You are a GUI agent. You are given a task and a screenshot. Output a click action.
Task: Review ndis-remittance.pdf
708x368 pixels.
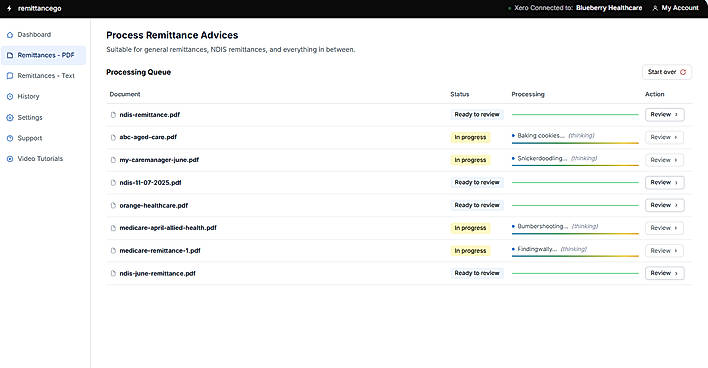tap(664, 115)
